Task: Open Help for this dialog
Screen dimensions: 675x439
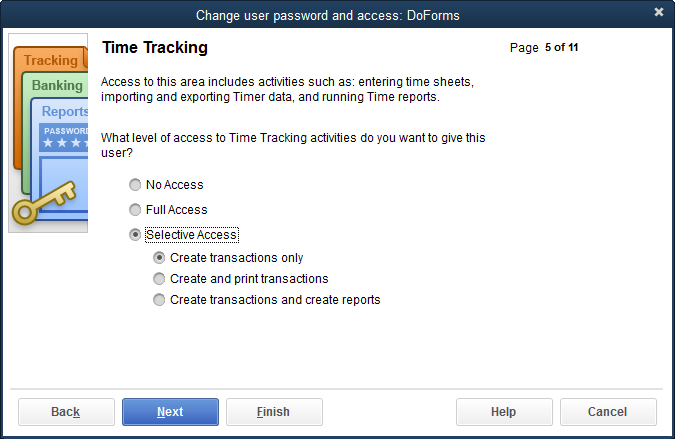Action: coord(504,412)
